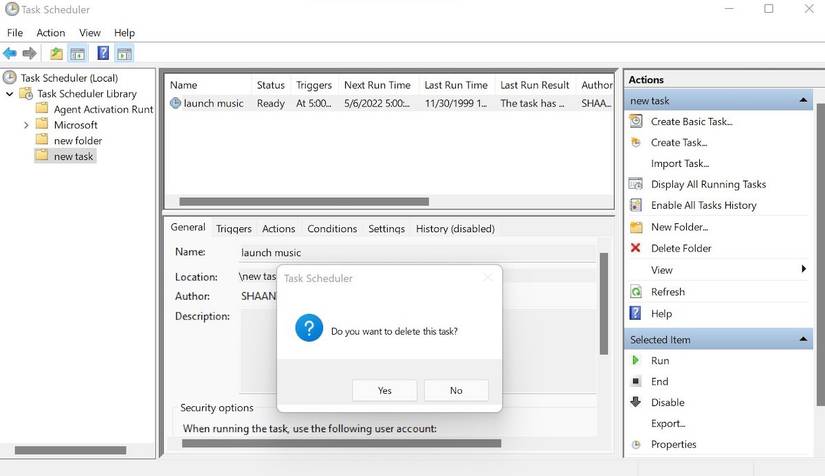Collapse the 'new task' actions section
Viewport: 825px width, 476px height.
803,101
